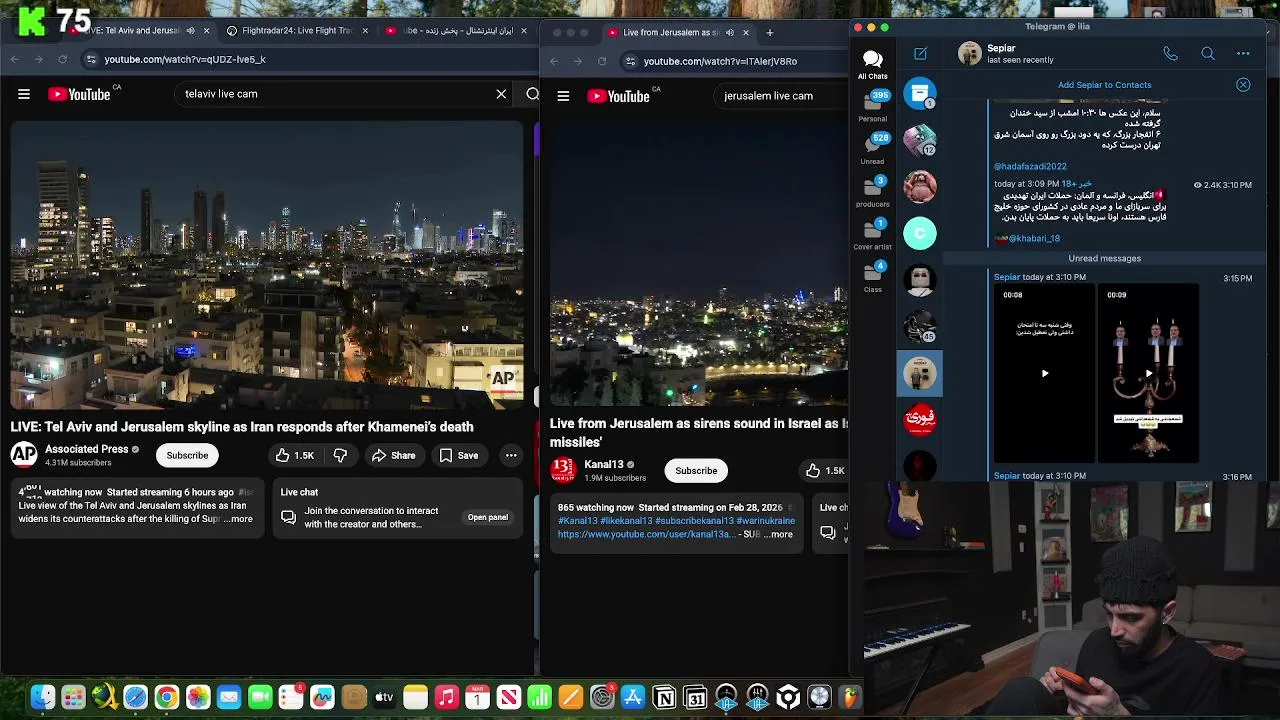This screenshot has height=720, width=1280.
Task: Open Kanal13 channel avatar
Action: click(563, 470)
